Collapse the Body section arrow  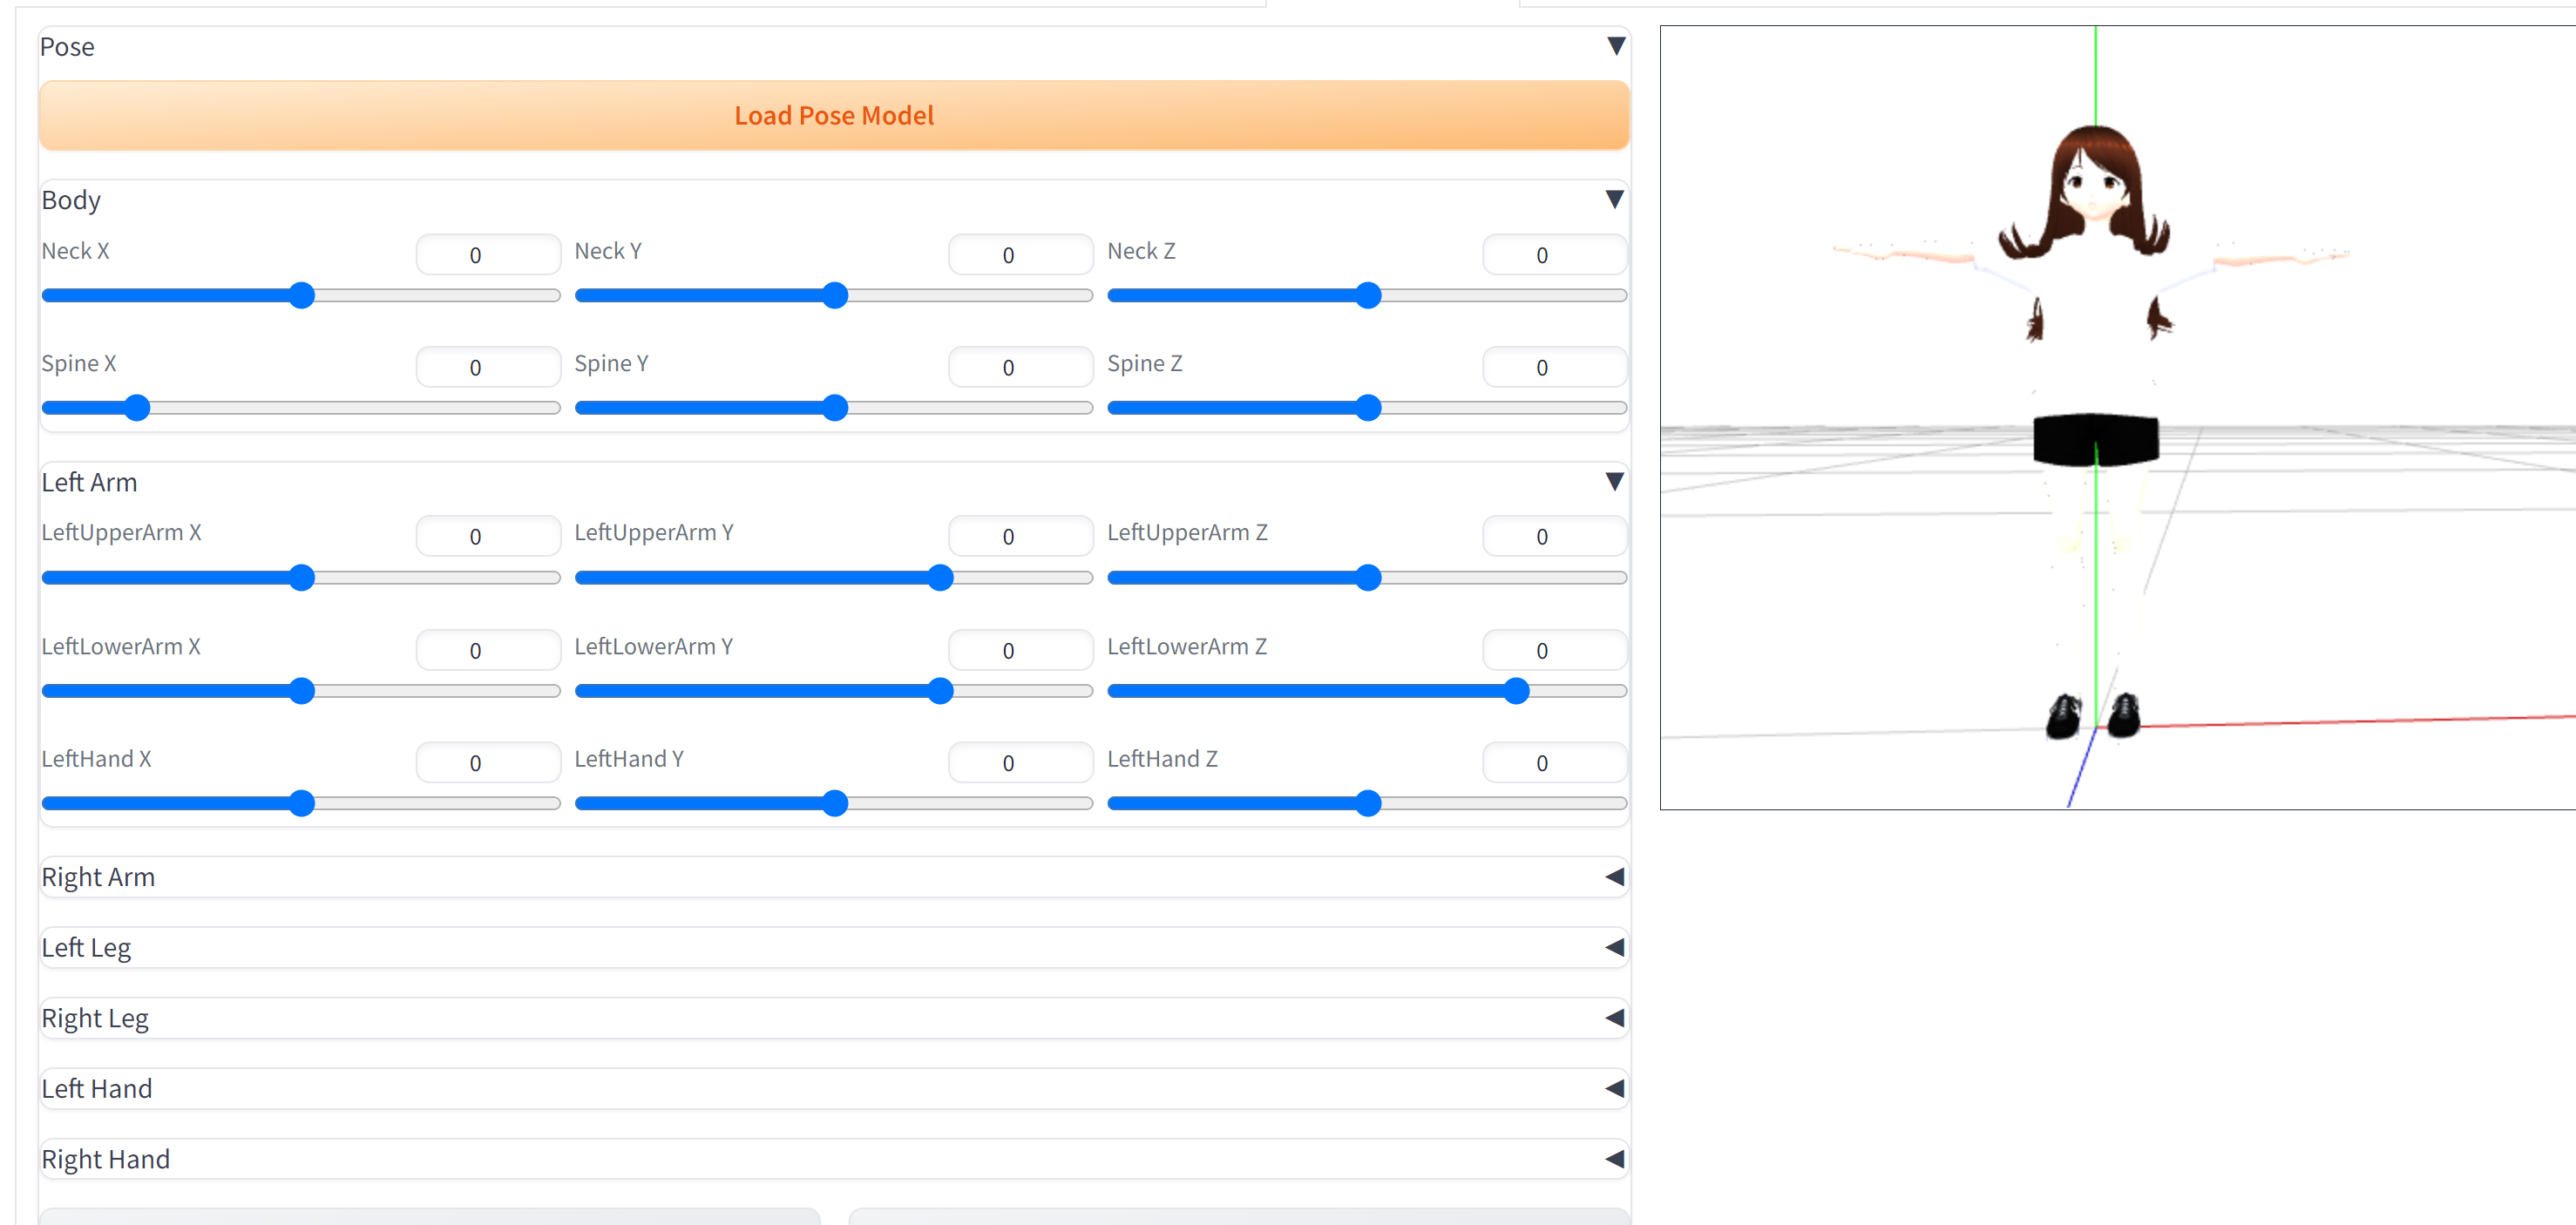(x=1613, y=199)
